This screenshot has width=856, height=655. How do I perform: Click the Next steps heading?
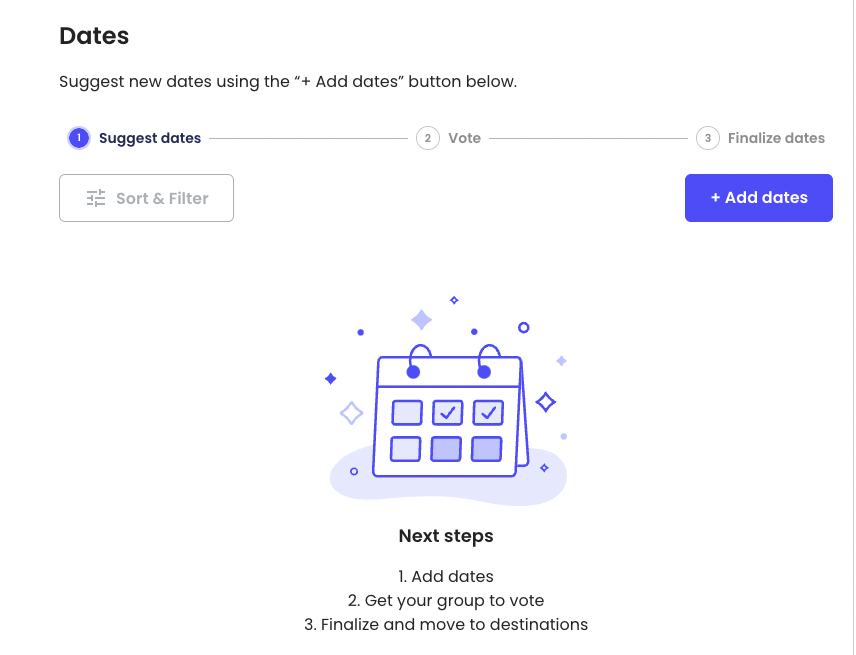[445, 536]
